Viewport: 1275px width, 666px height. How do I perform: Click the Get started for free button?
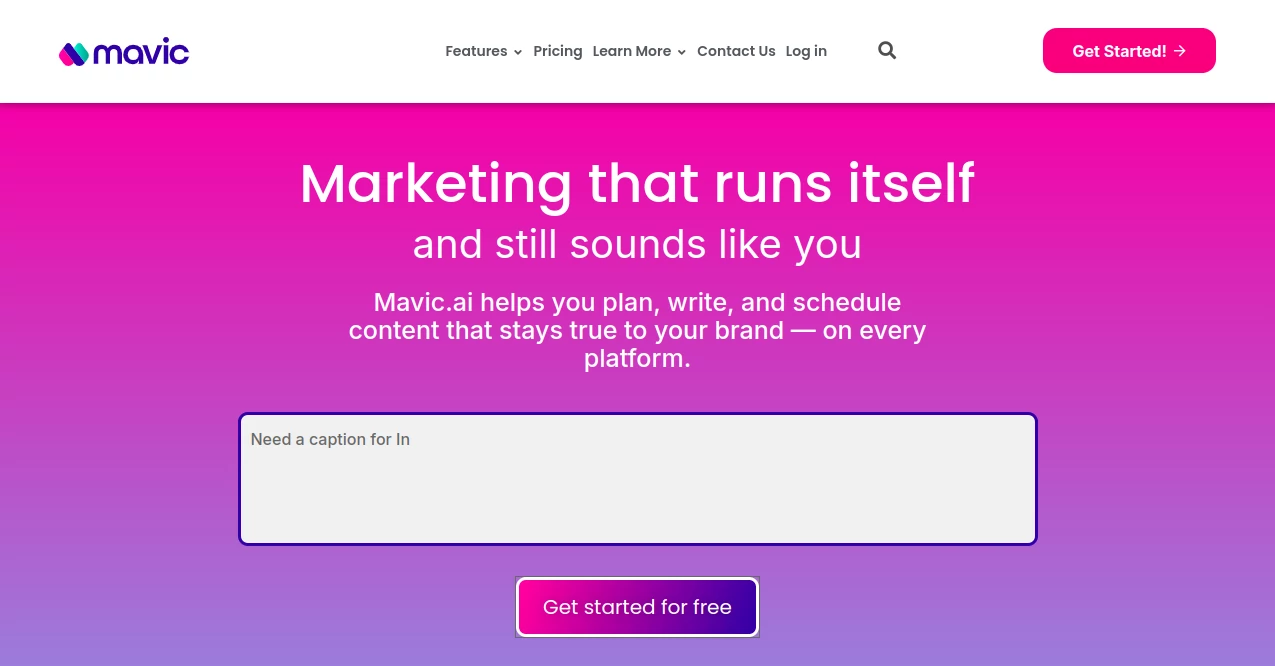click(x=637, y=607)
